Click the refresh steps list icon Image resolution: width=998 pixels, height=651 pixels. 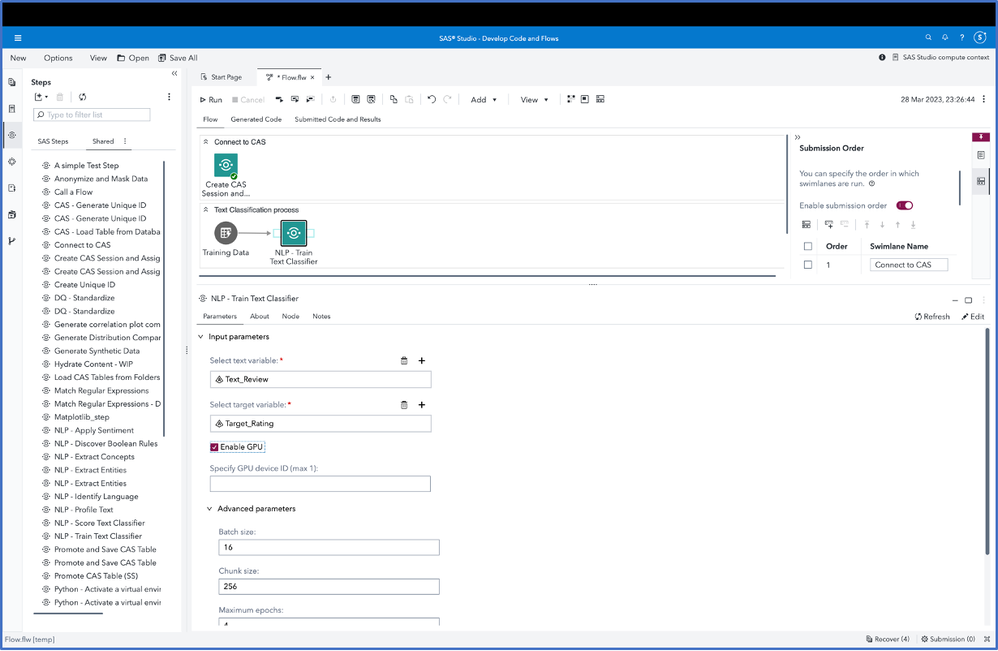[83, 97]
